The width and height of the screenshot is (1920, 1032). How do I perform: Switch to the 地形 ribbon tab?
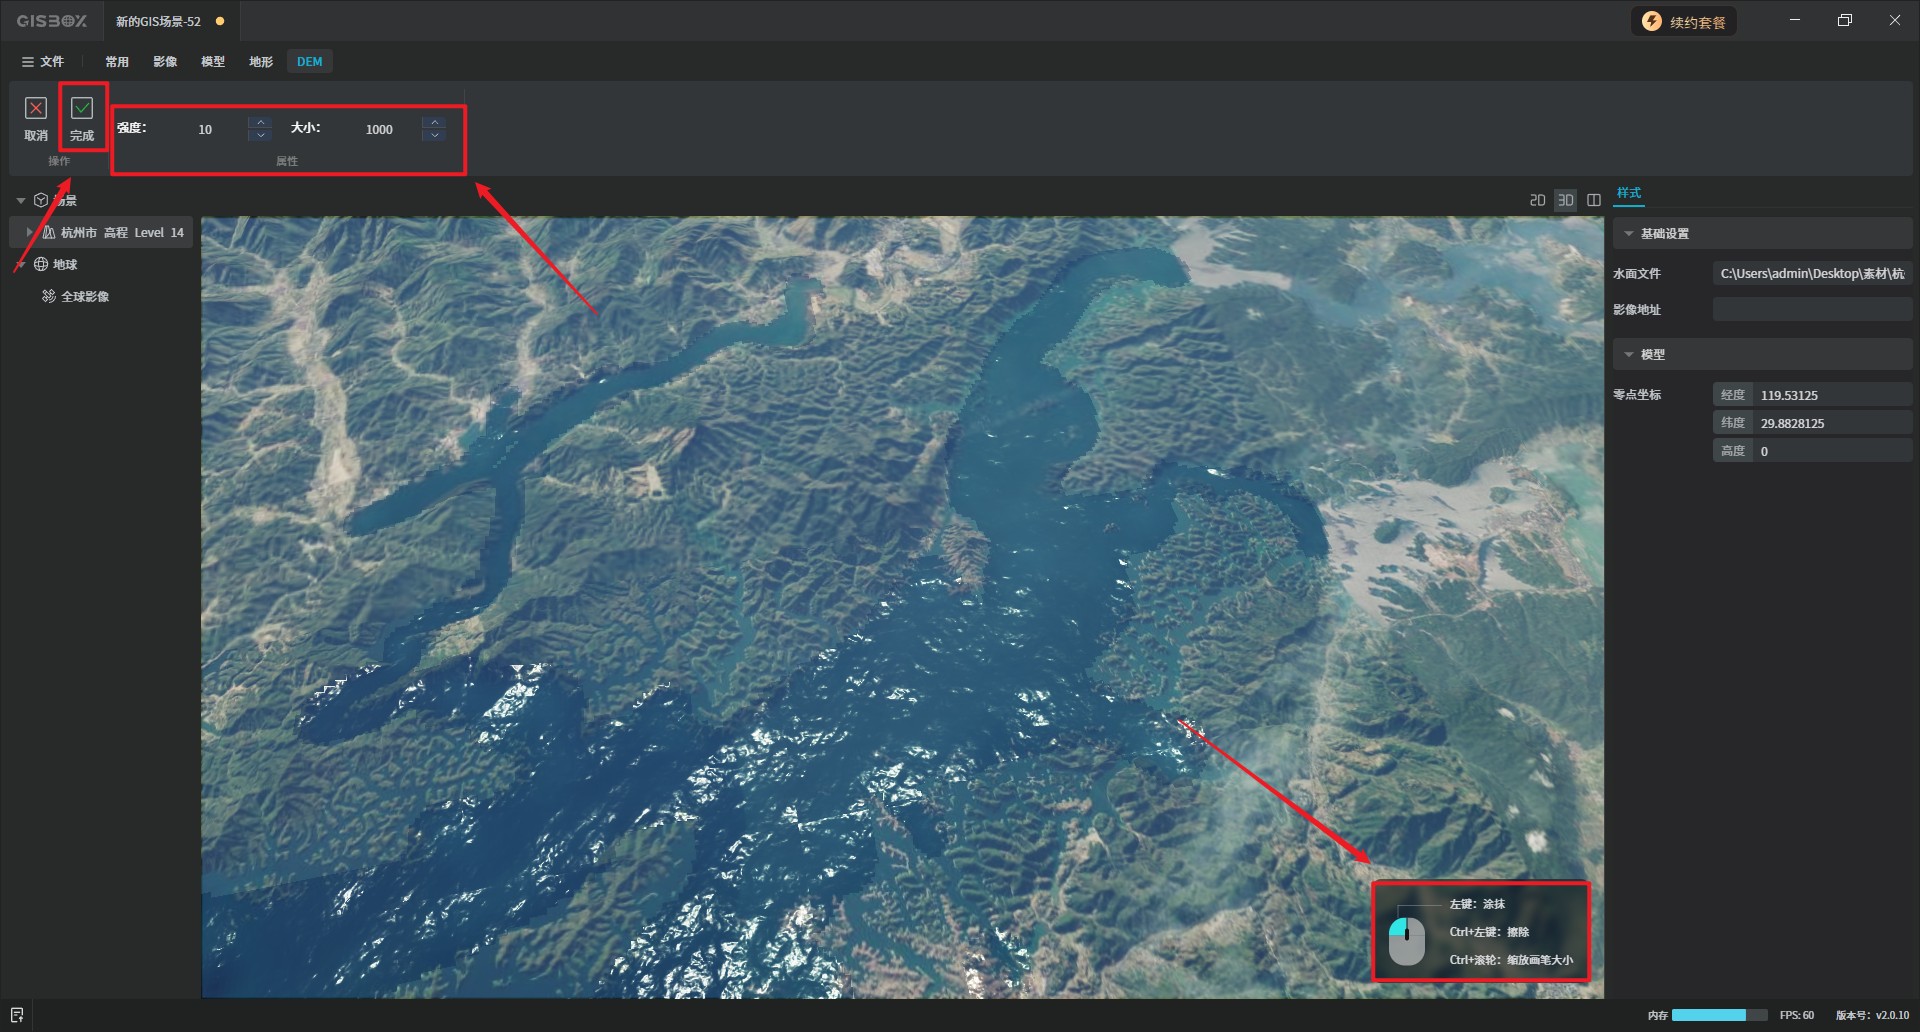point(261,62)
